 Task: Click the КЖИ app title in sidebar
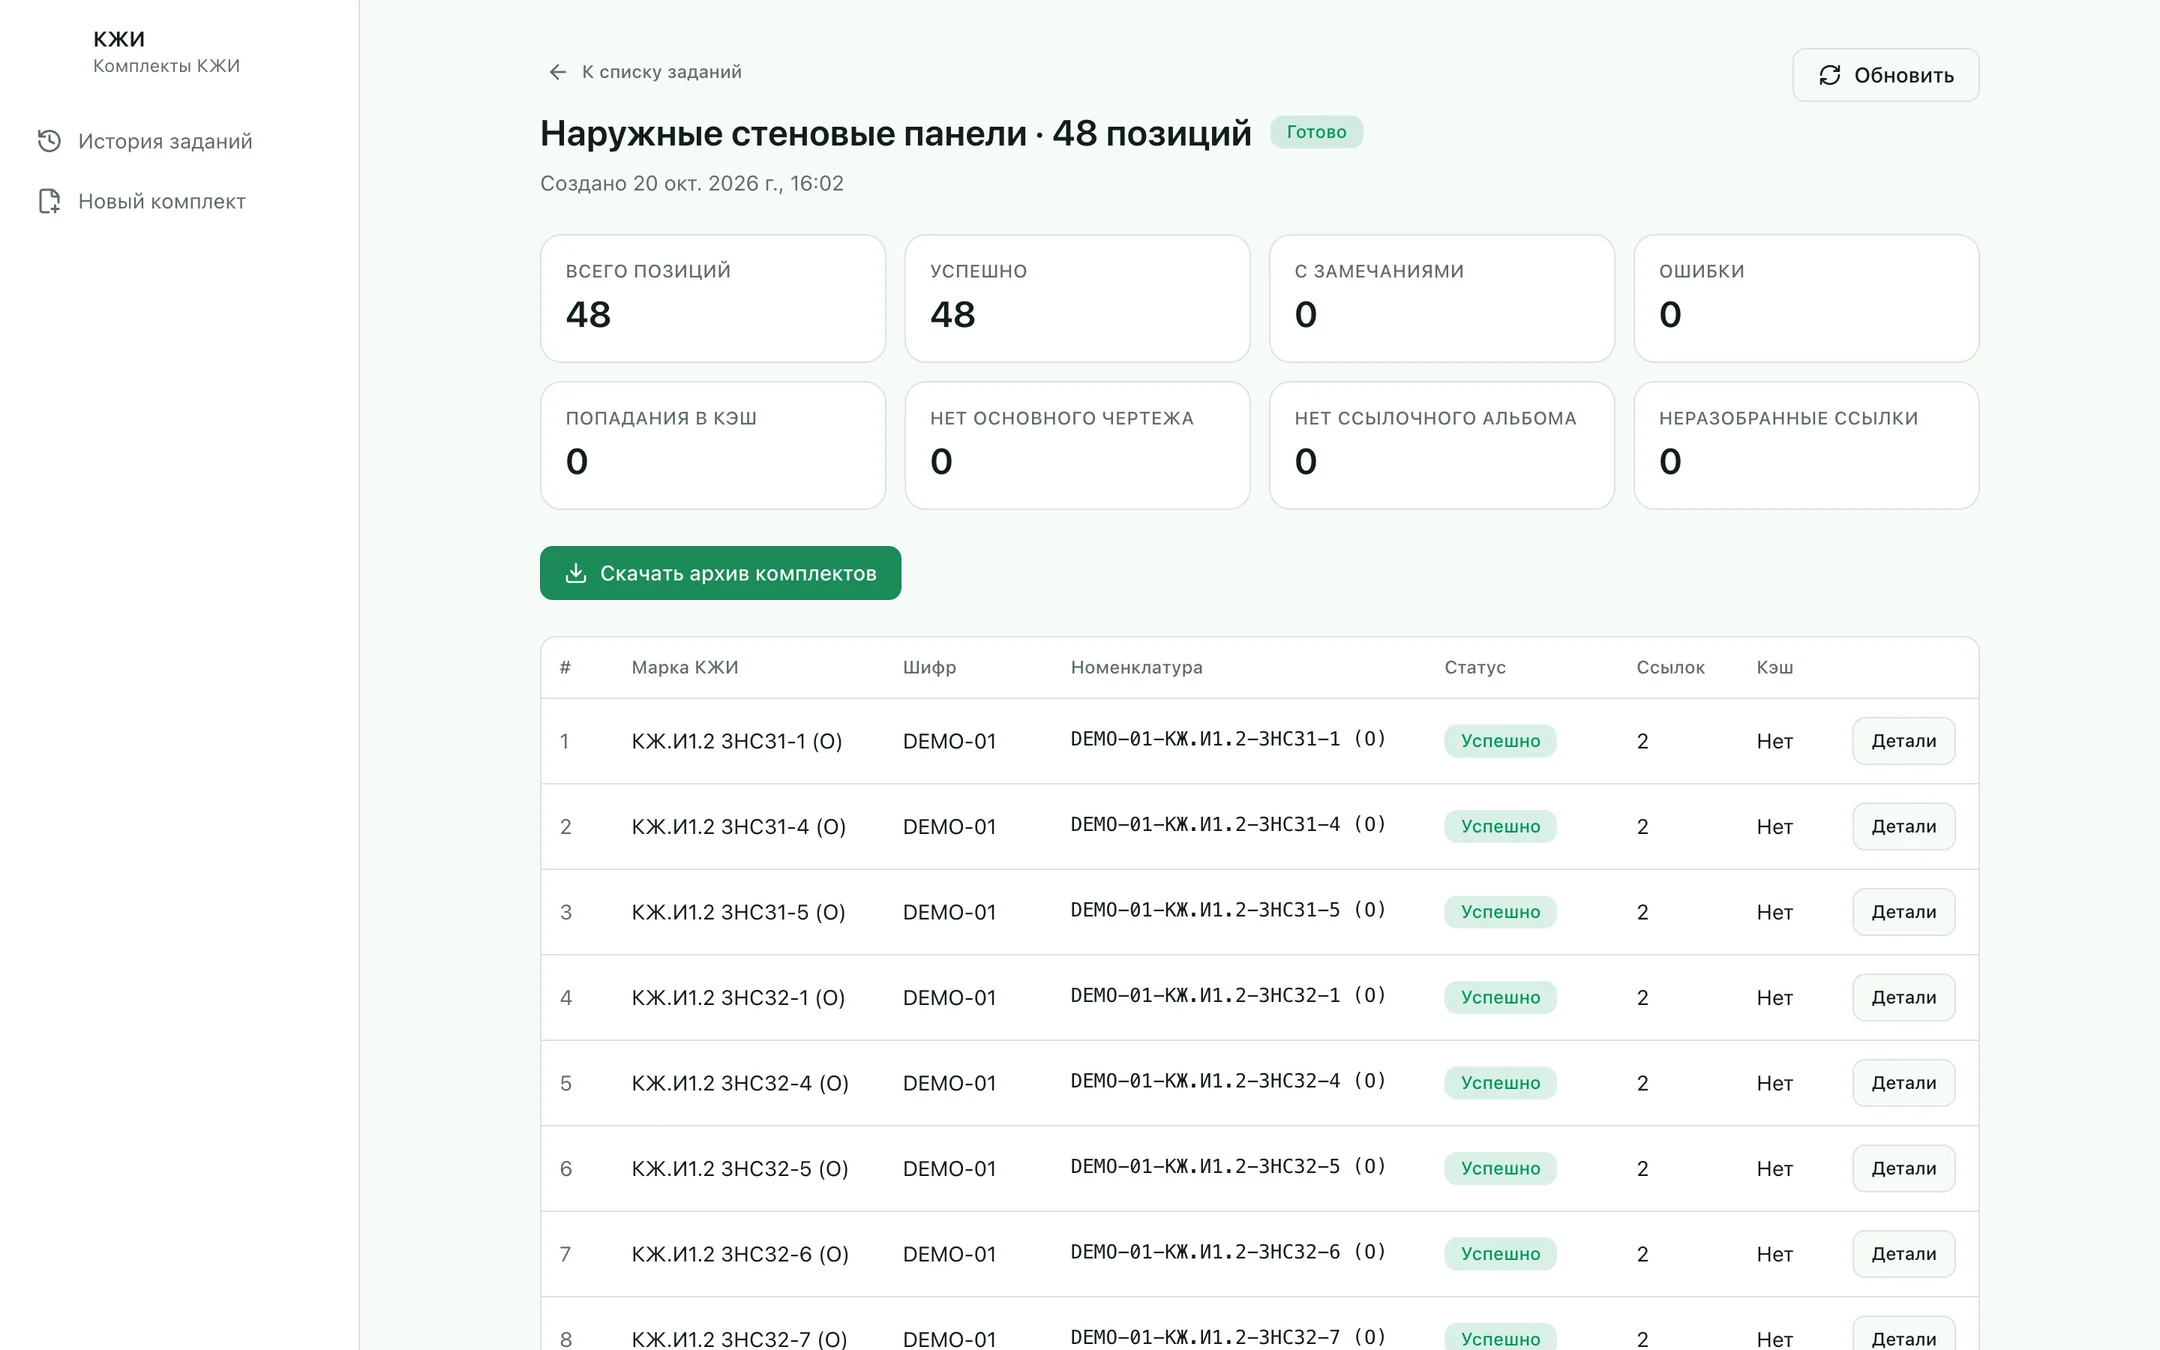click(x=119, y=39)
